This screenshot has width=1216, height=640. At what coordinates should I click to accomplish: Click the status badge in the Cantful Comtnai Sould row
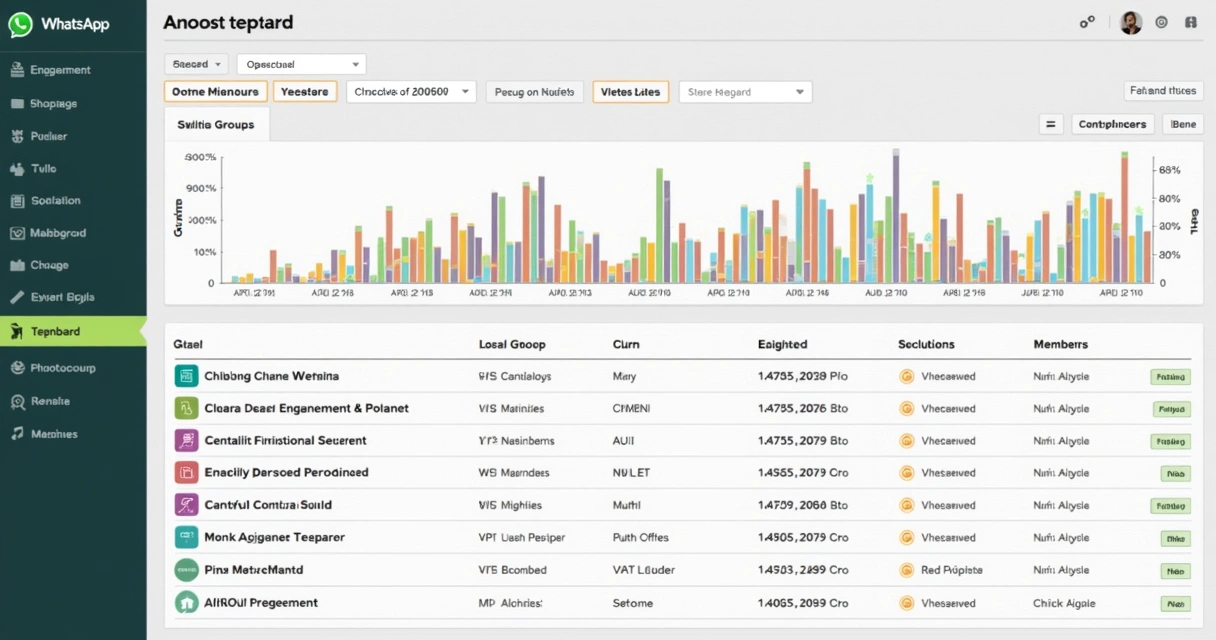pyautogui.click(x=1170, y=506)
